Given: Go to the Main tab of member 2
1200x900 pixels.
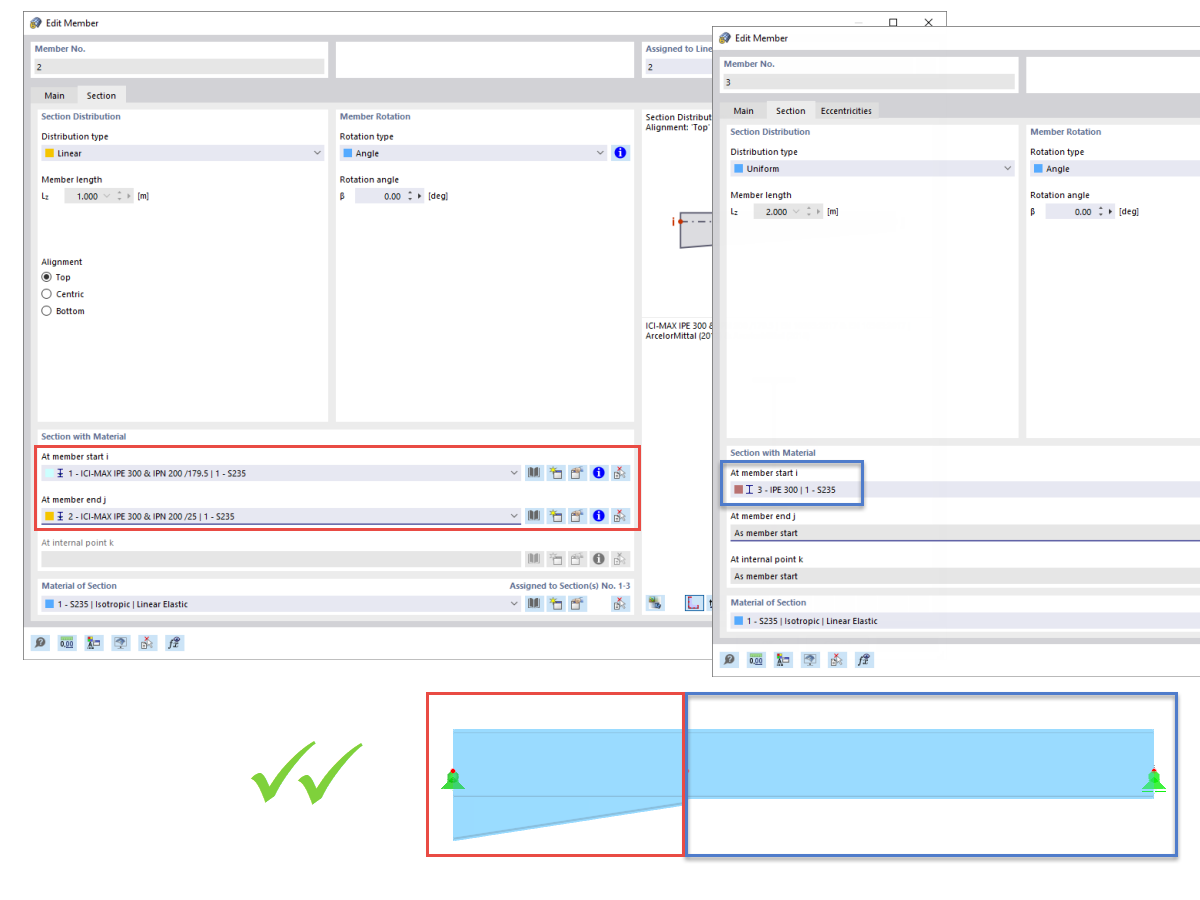Looking at the screenshot, I should click(x=54, y=95).
